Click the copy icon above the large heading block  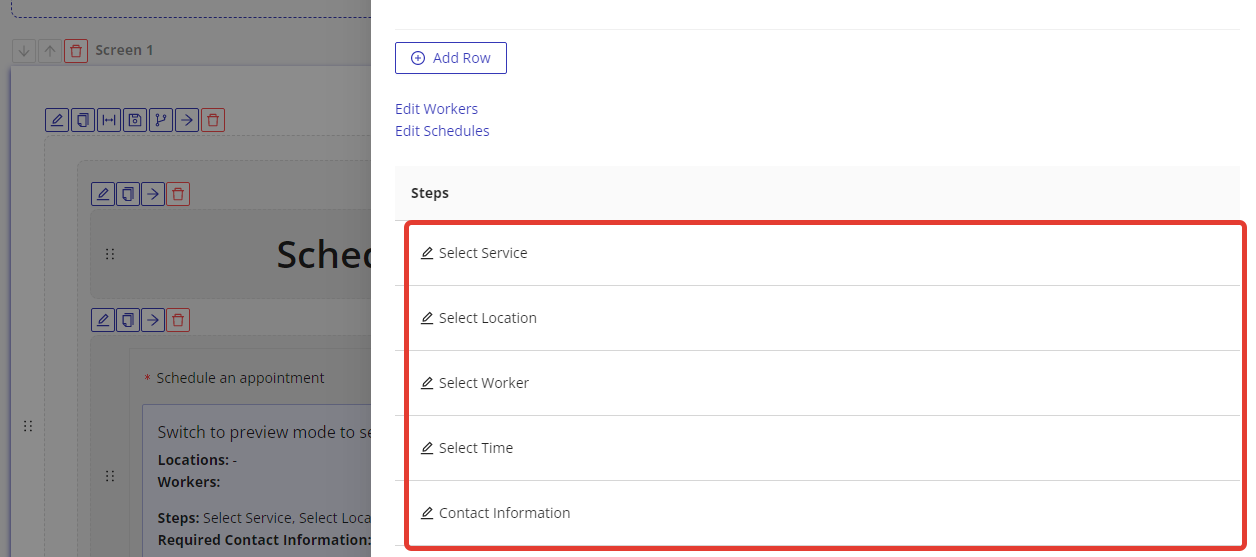(x=128, y=194)
